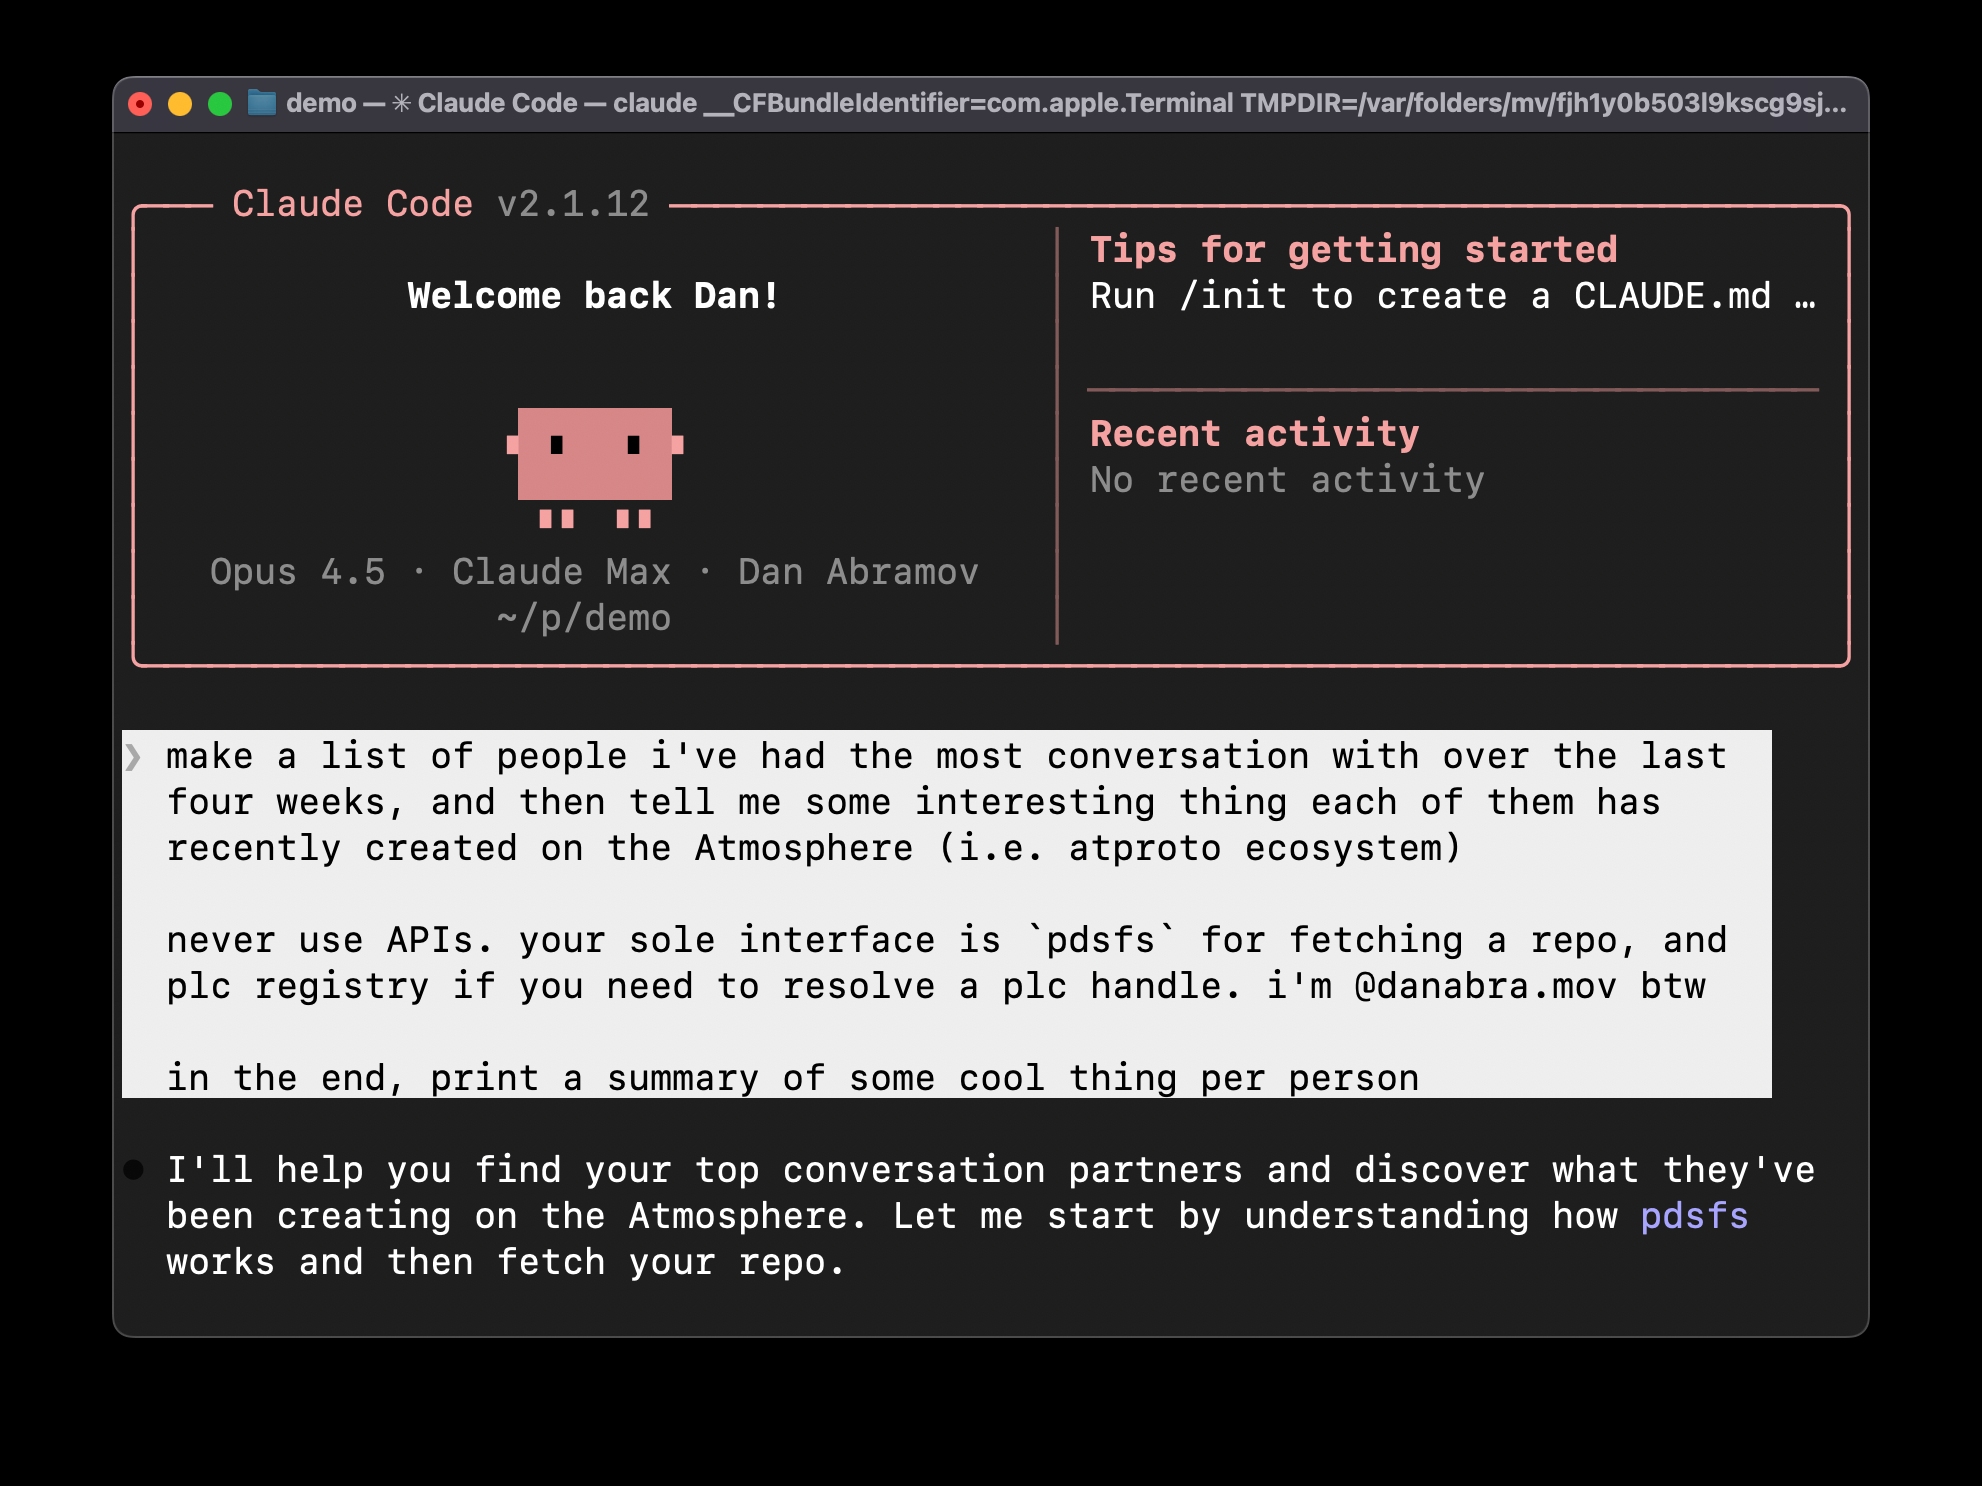The width and height of the screenshot is (1982, 1486).
Task: Click the blue folder icon in title bar
Action: [262, 103]
